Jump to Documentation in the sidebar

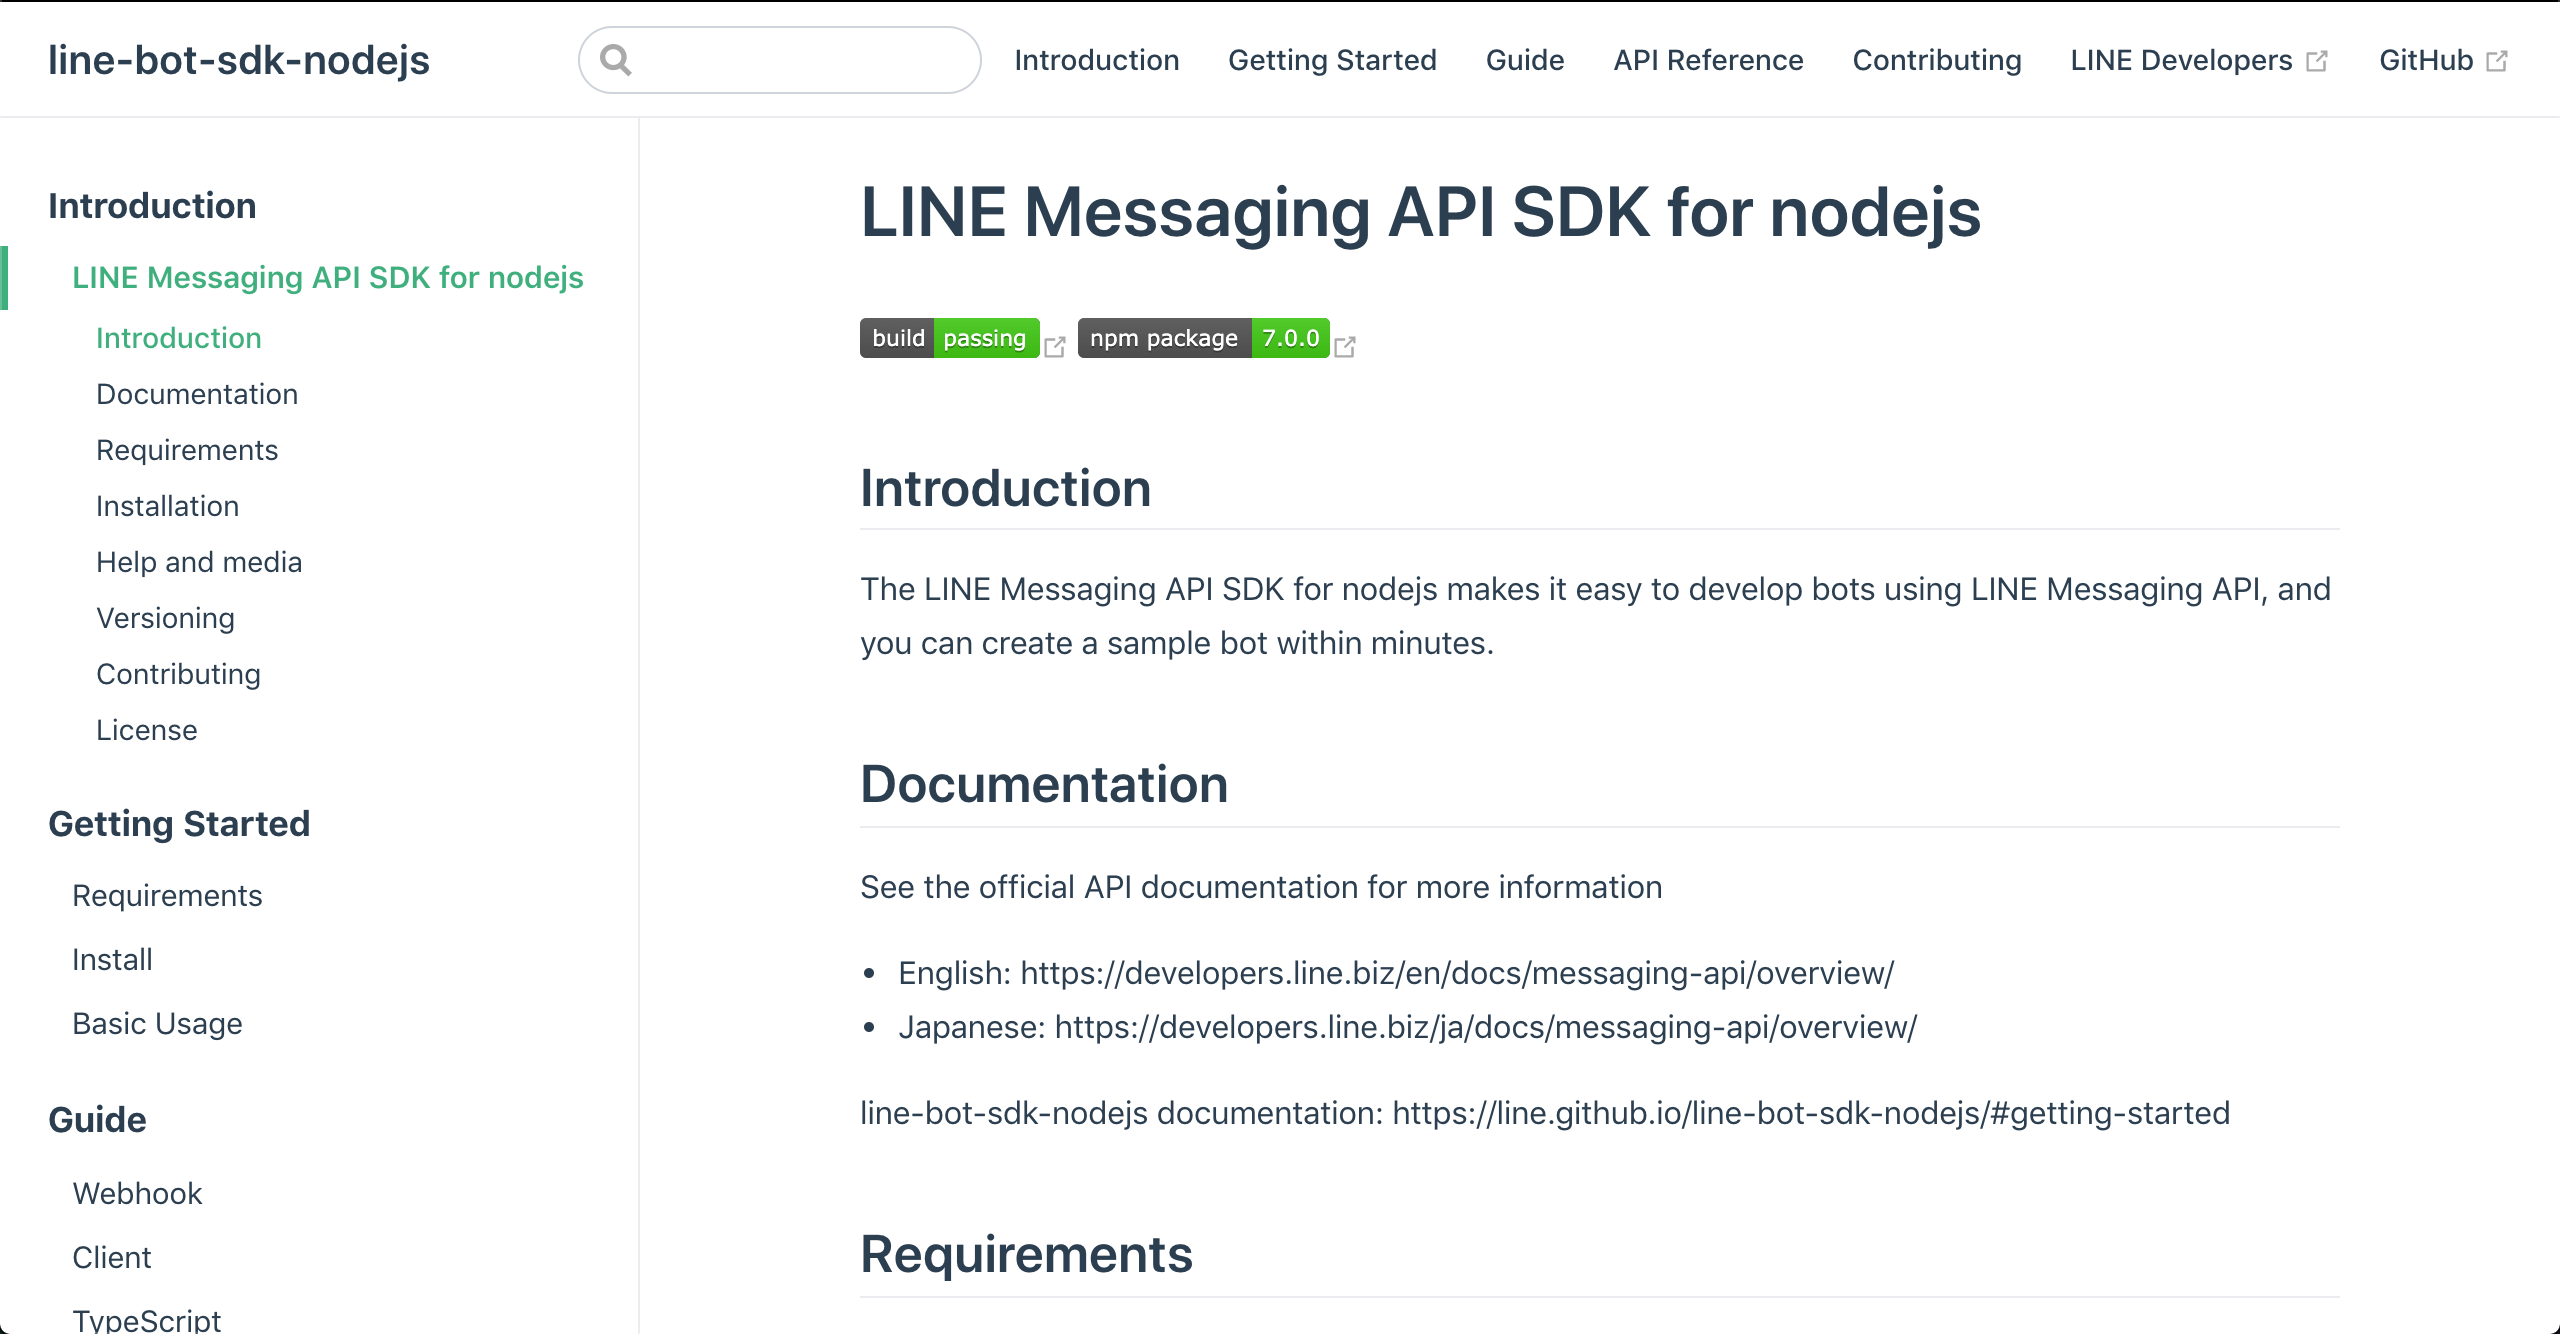click(x=197, y=394)
